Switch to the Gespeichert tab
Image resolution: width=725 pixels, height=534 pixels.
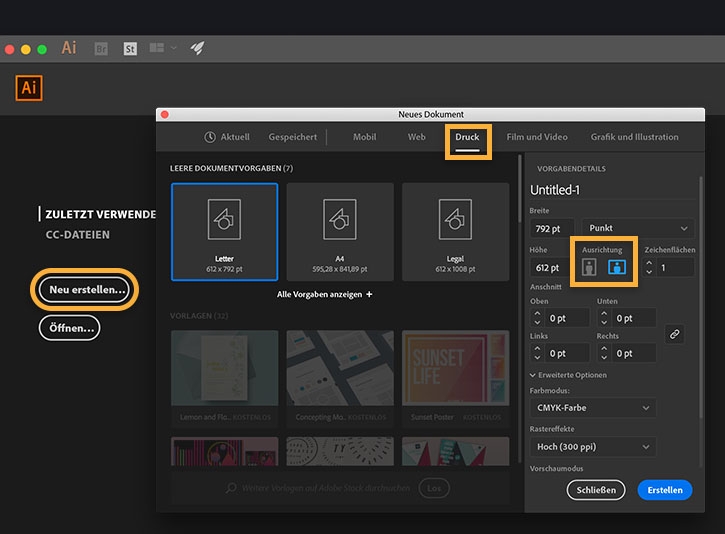[x=293, y=137]
